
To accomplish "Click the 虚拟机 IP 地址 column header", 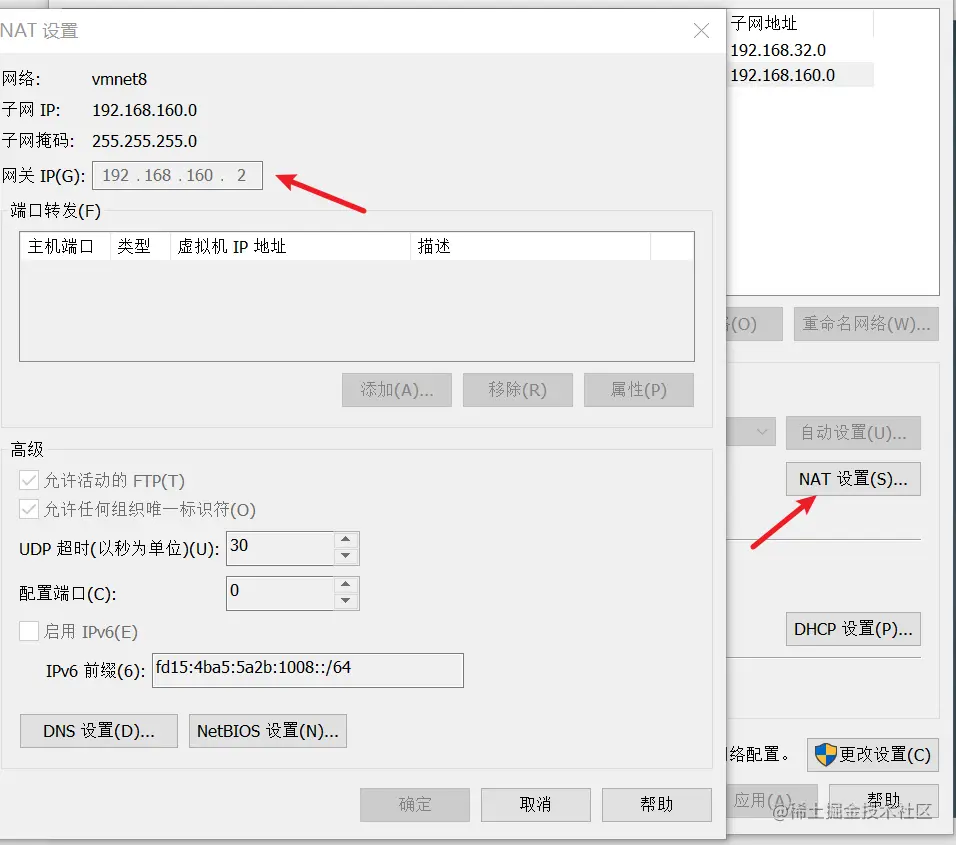I will pos(290,246).
